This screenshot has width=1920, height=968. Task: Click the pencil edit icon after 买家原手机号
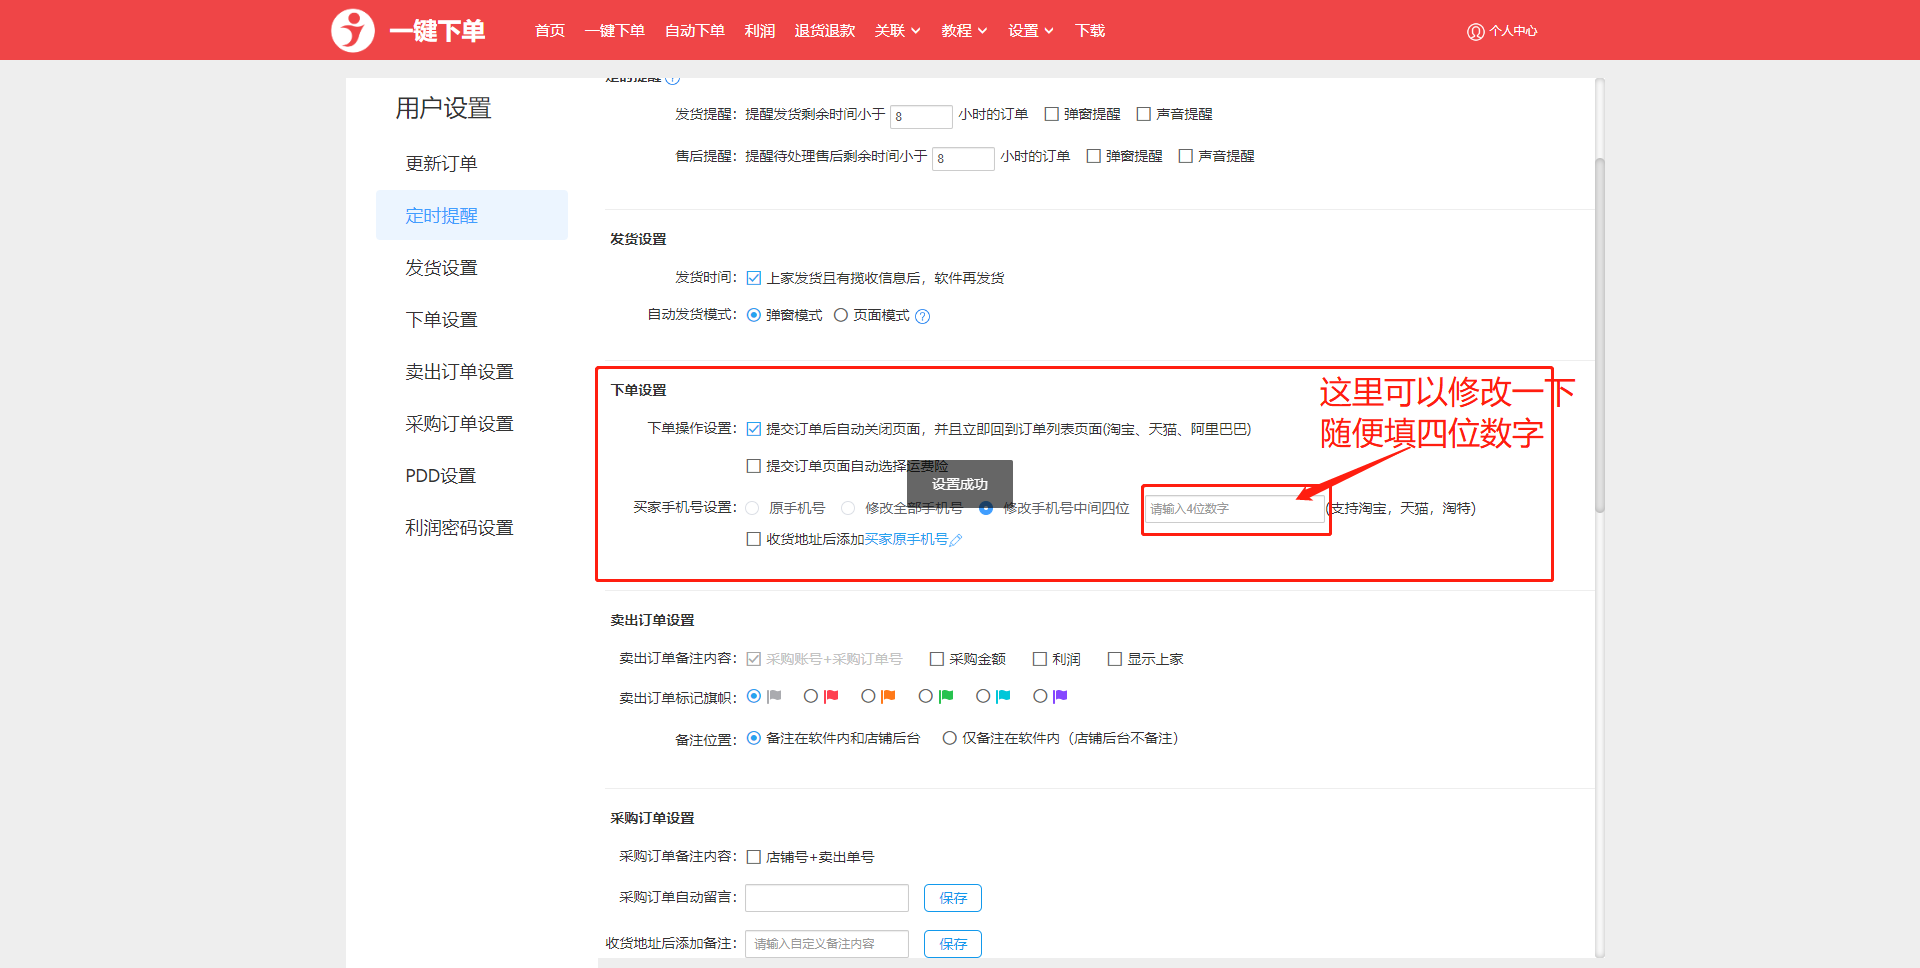click(x=956, y=540)
